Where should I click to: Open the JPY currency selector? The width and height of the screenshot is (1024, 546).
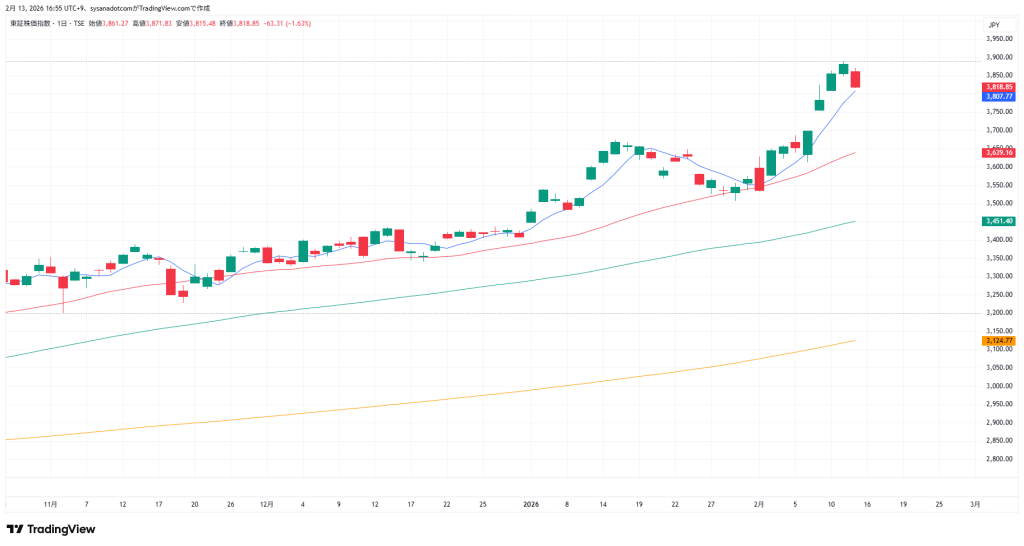[994, 24]
